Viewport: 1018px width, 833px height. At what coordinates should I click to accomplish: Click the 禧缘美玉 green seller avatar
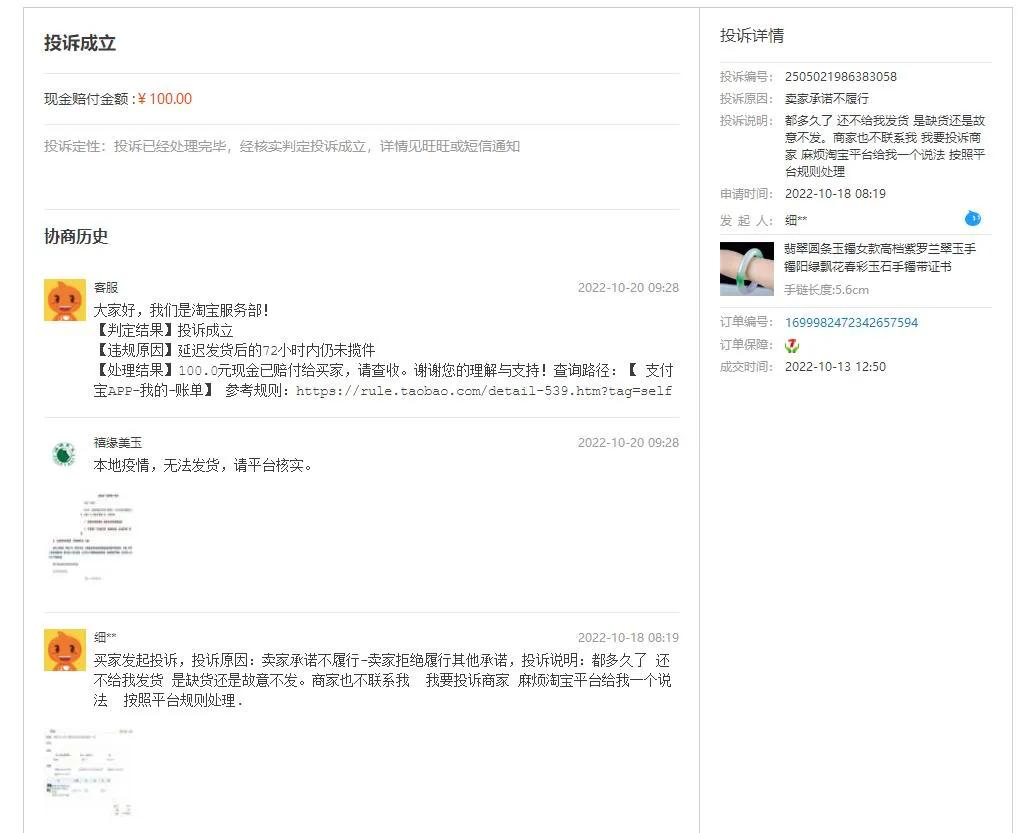(64, 452)
